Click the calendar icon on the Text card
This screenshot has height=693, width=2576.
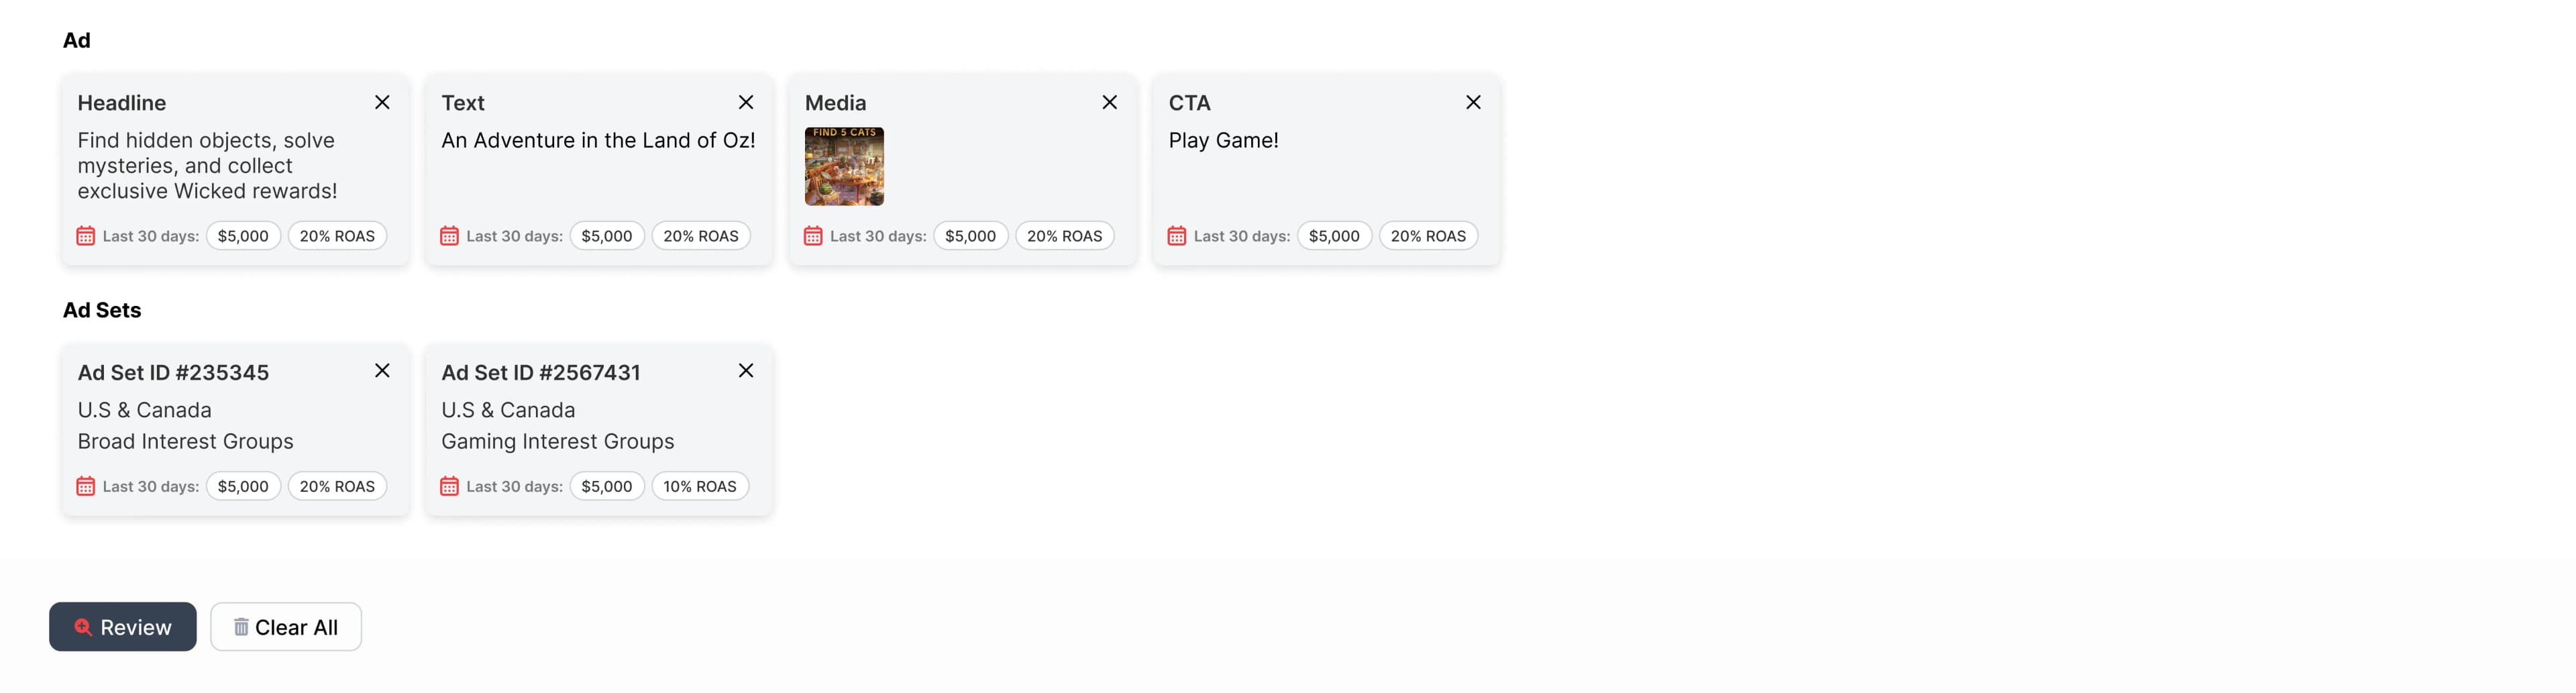coord(449,236)
